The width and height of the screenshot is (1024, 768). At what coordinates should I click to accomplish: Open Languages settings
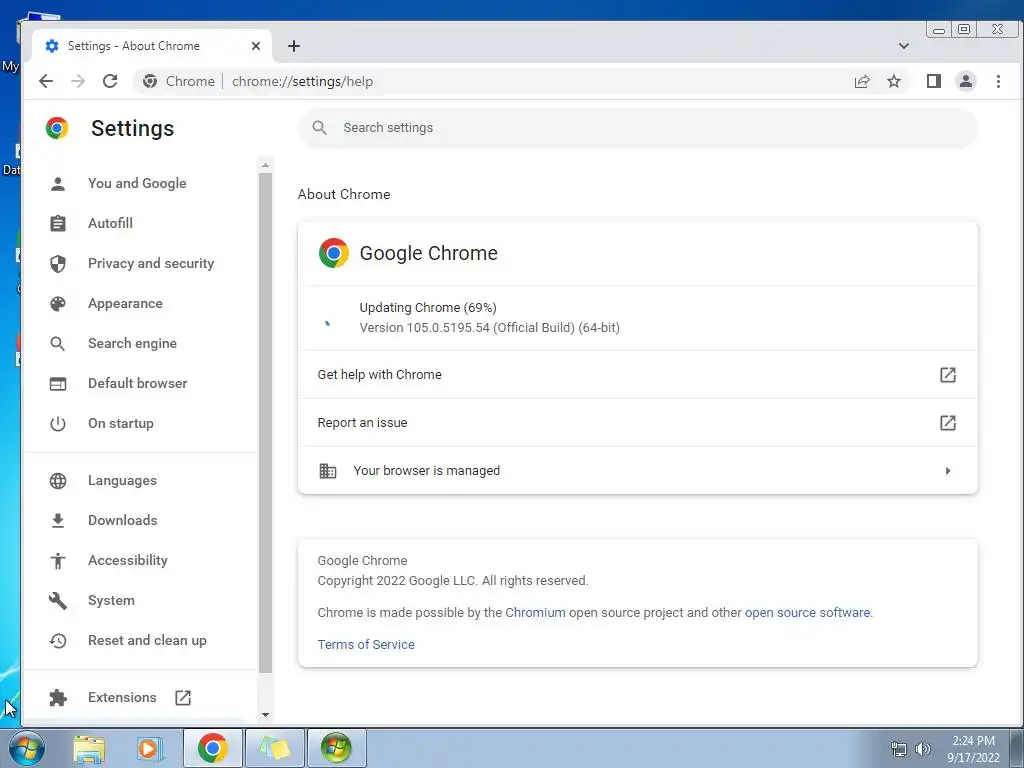(122, 481)
